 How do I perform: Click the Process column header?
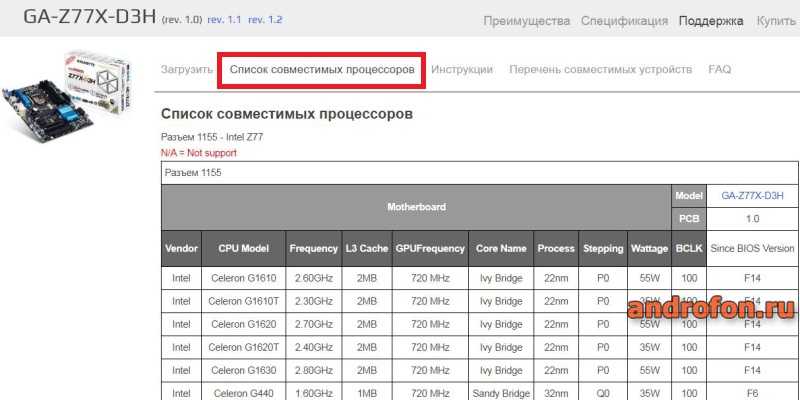556,248
